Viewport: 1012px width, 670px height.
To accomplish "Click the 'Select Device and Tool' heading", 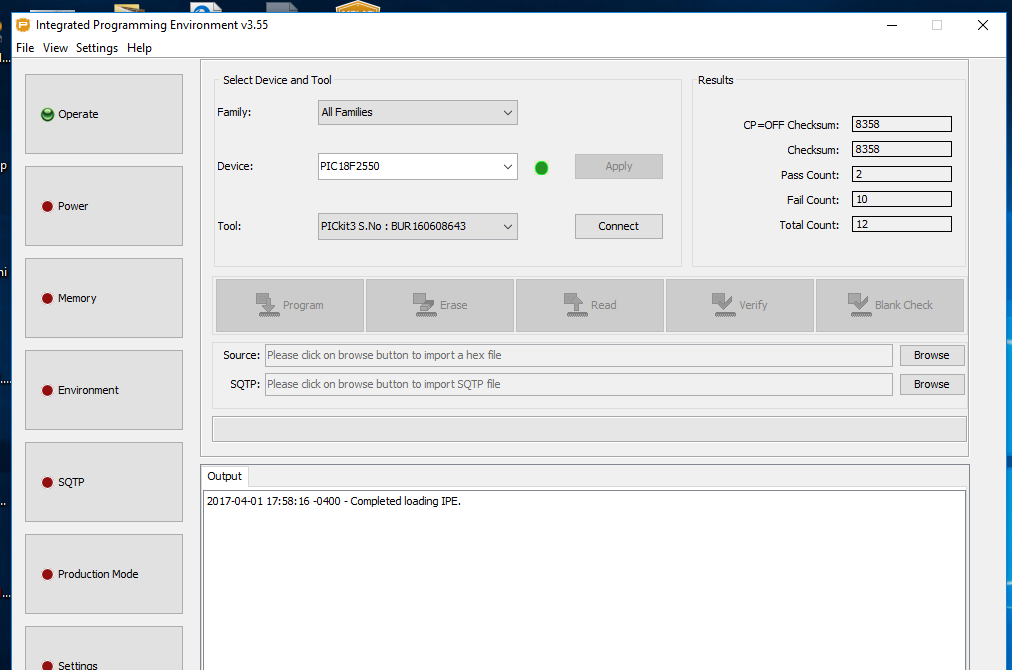I will [x=278, y=80].
